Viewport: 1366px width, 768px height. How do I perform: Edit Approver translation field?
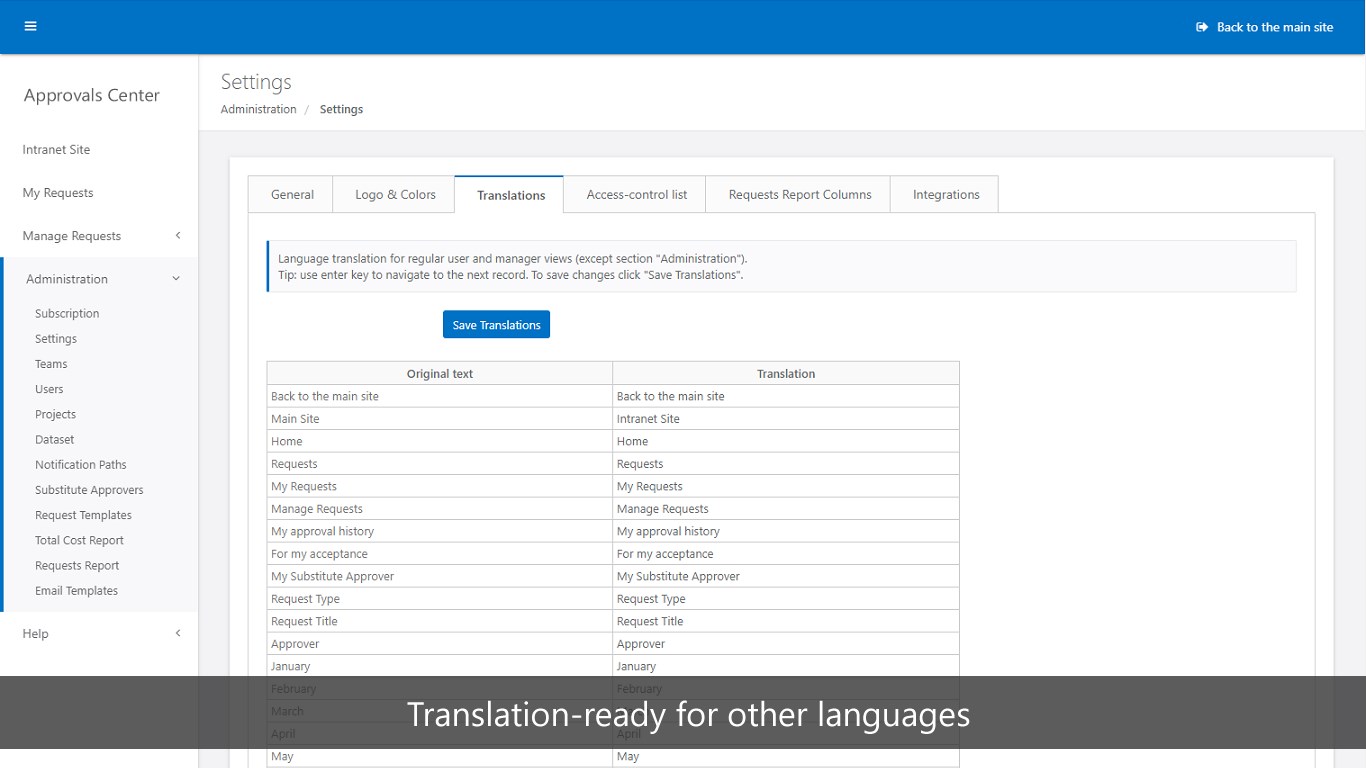tap(786, 644)
